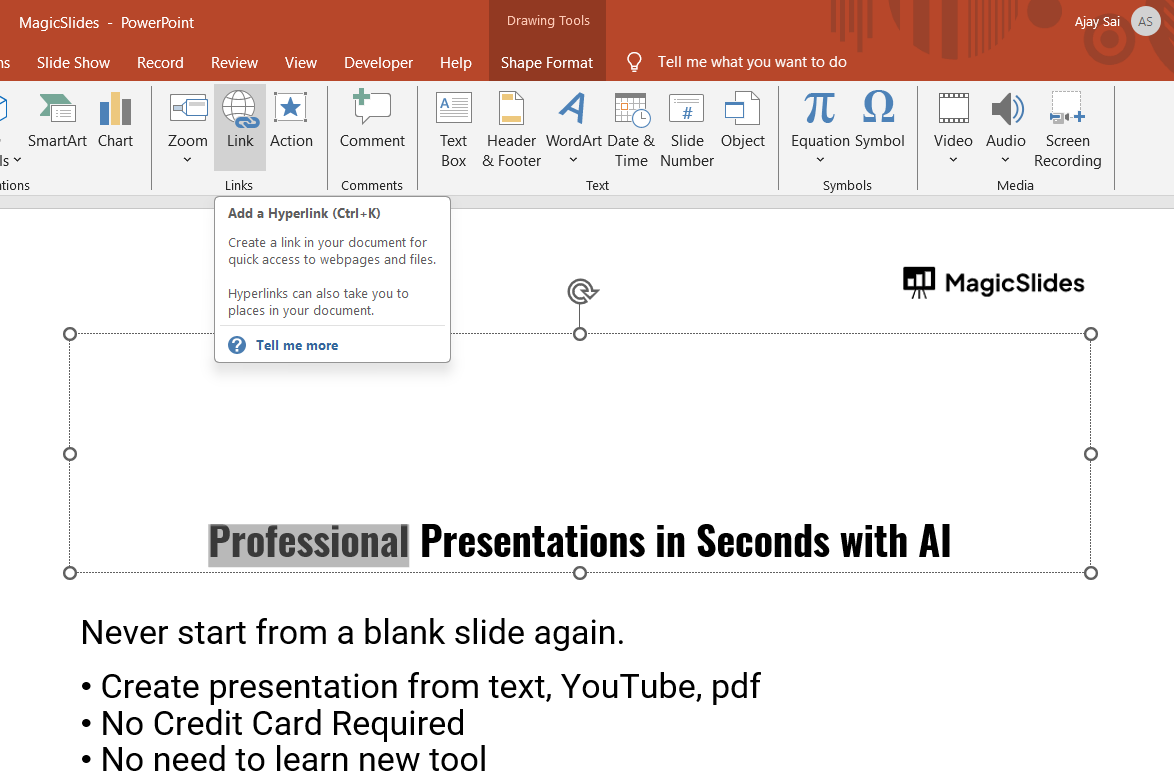Insert an Object
The height and width of the screenshot is (784, 1174).
(x=743, y=121)
